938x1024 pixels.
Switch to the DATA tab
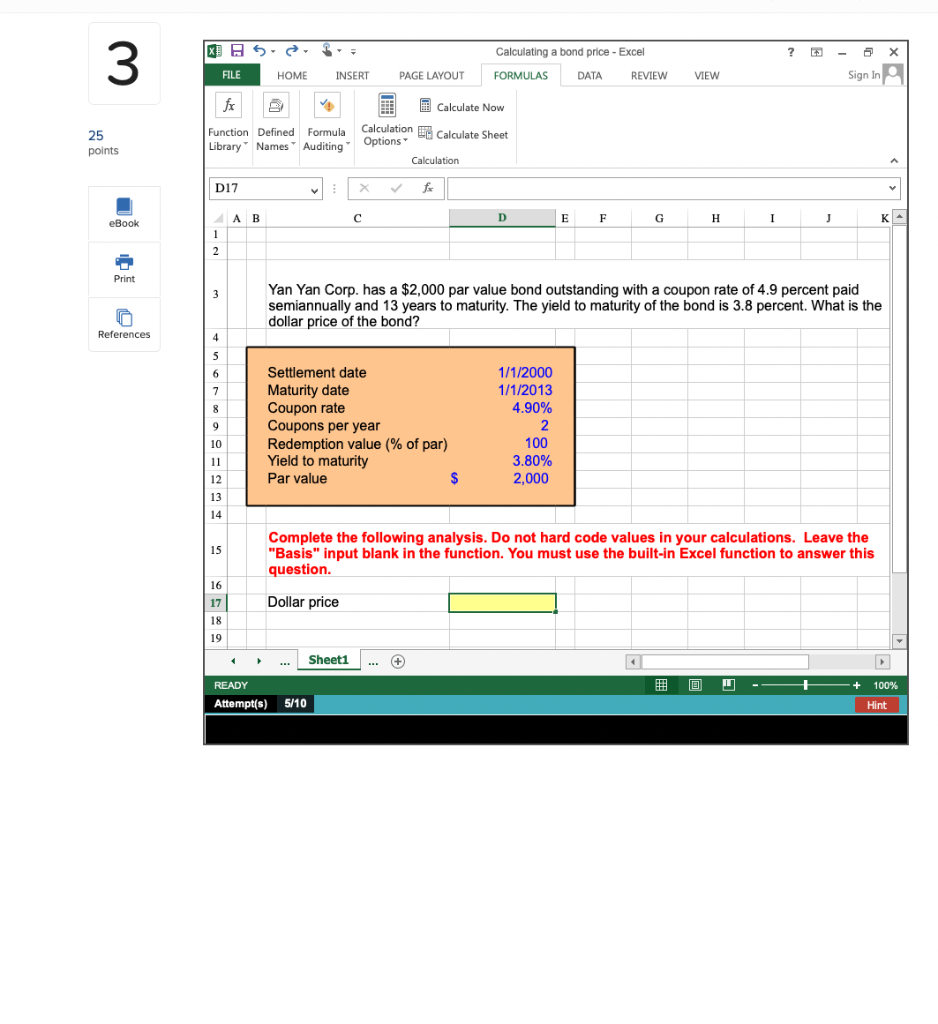[590, 75]
